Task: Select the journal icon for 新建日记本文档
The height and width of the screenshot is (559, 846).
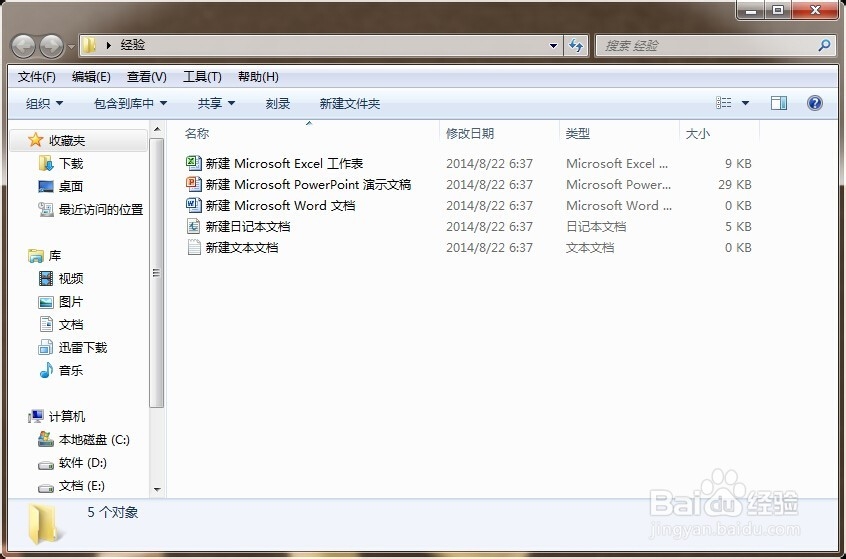Action: pos(194,226)
